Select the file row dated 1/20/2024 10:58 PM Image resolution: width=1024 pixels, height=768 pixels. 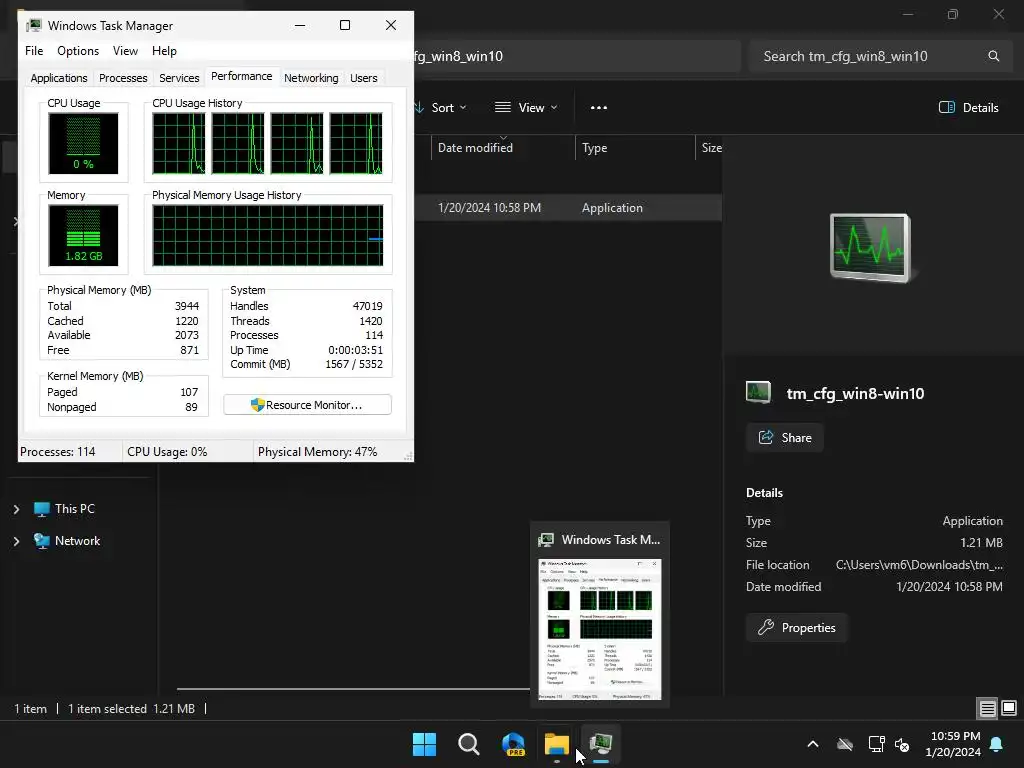568,208
